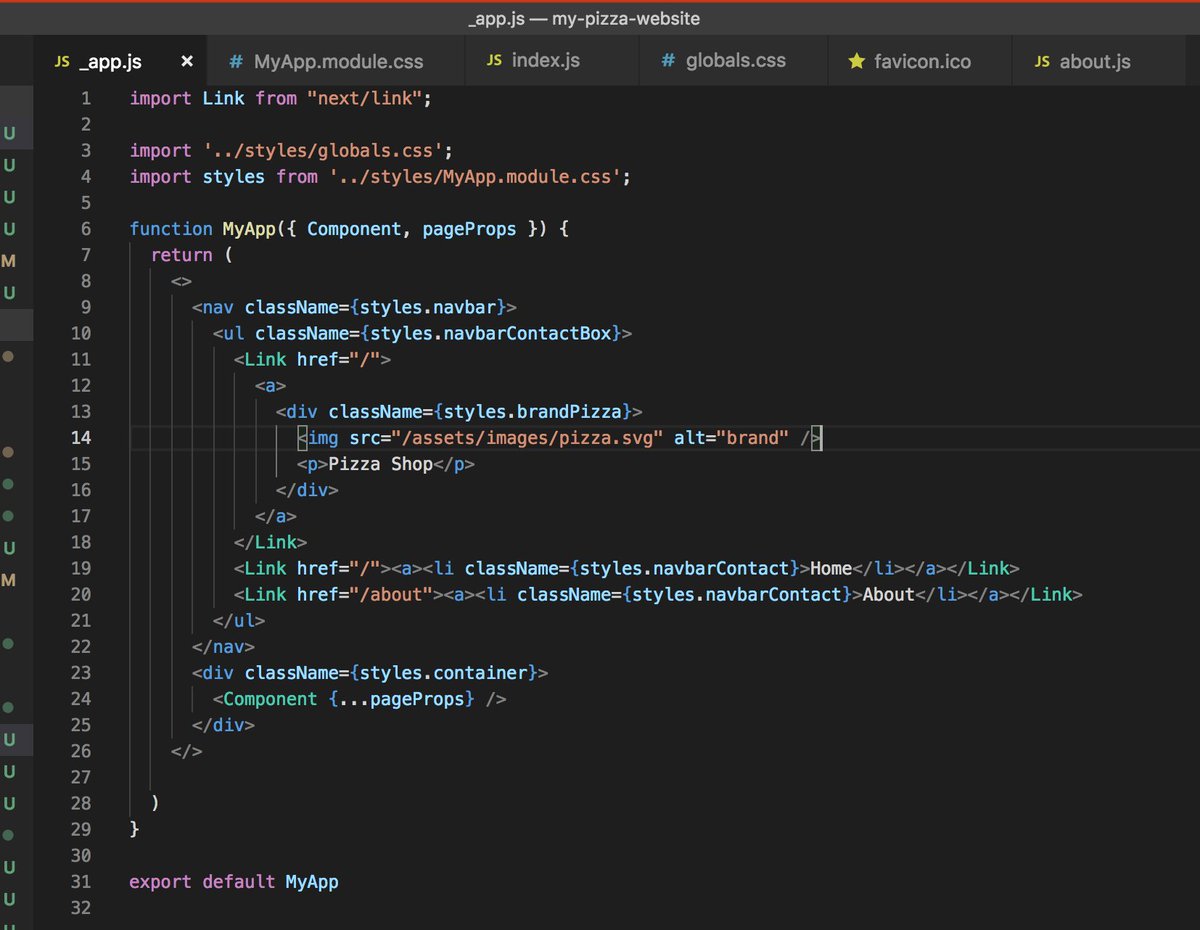The width and height of the screenshot is (1200, 930).
Task: Switch to the _app.js tab
Action: click(120, 61)
